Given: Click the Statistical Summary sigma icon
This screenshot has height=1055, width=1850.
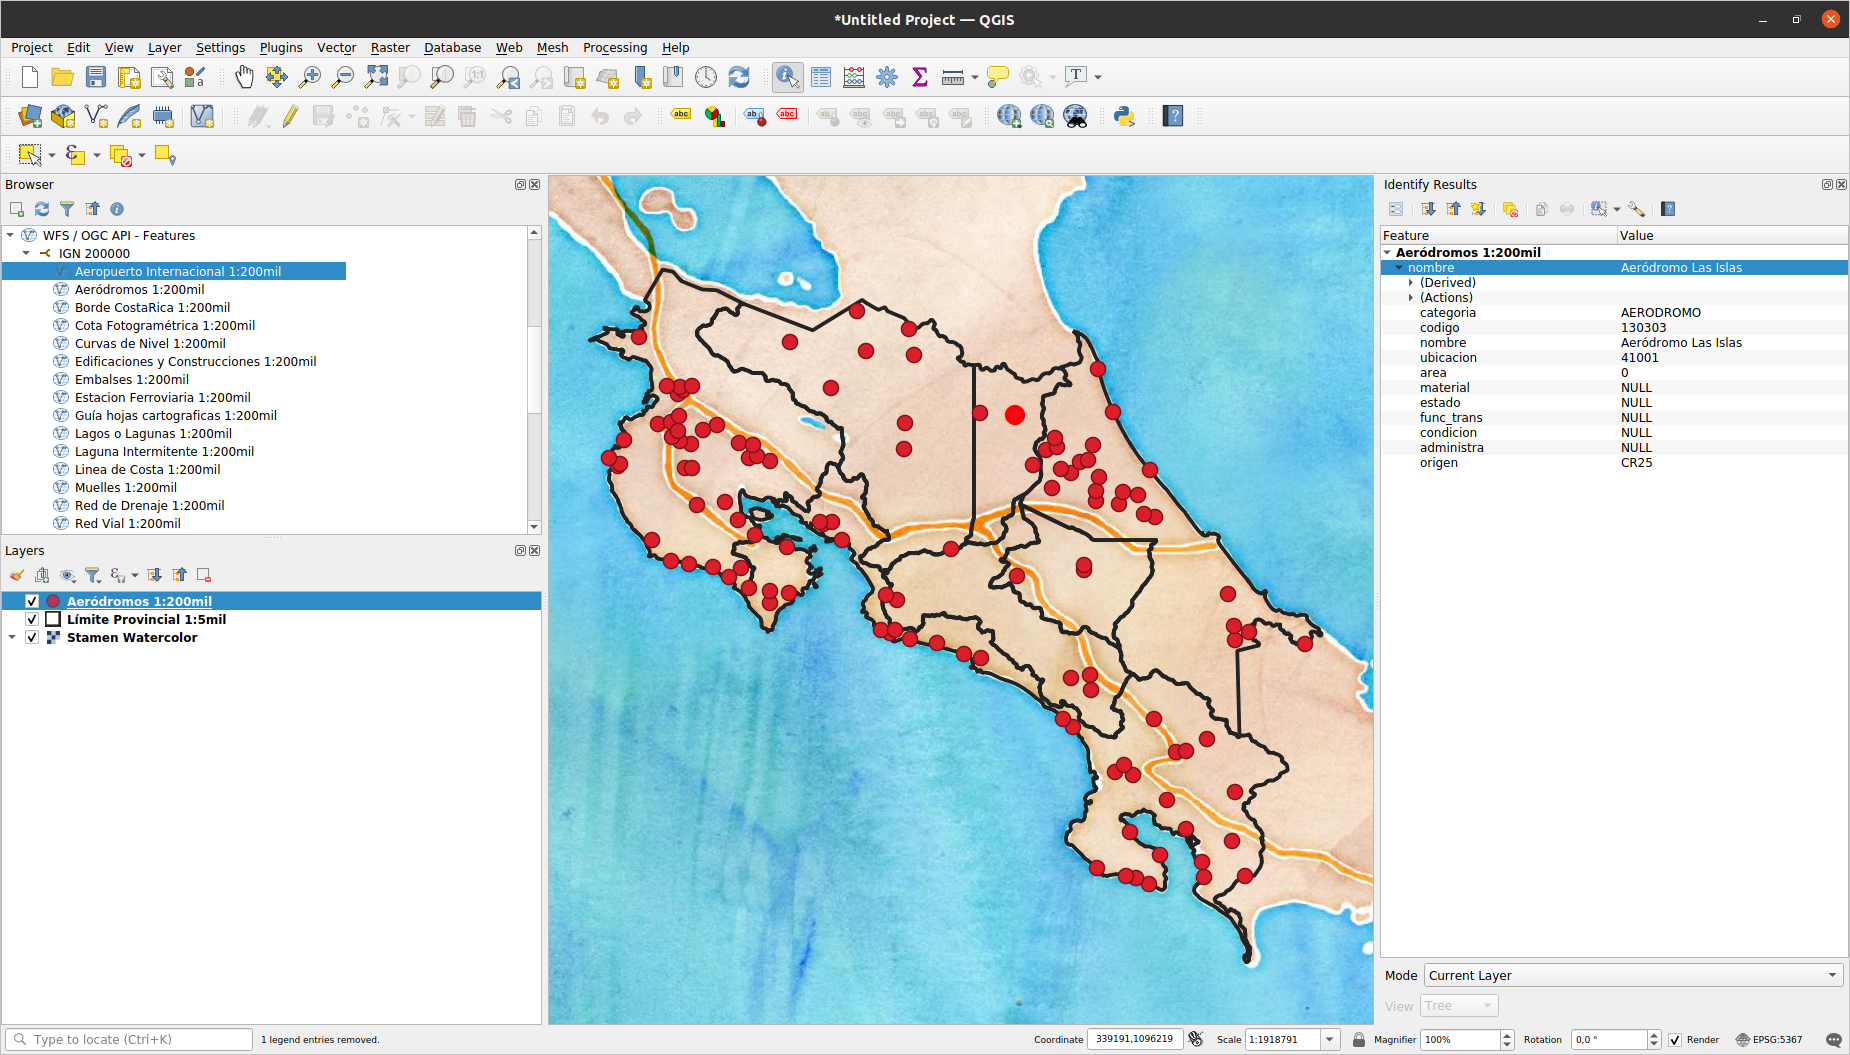Looking at the screenshot, I should (x=920, y=77).
